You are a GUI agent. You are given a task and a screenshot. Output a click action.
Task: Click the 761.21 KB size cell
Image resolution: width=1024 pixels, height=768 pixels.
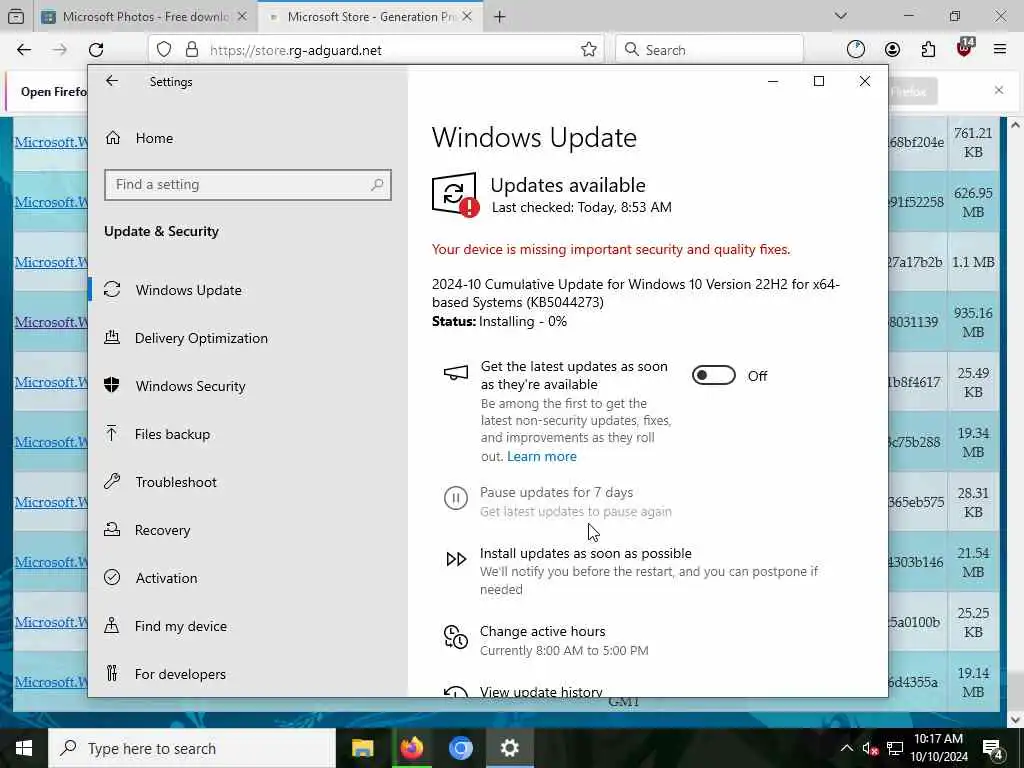pyautogui.click(x=973, y=142)
